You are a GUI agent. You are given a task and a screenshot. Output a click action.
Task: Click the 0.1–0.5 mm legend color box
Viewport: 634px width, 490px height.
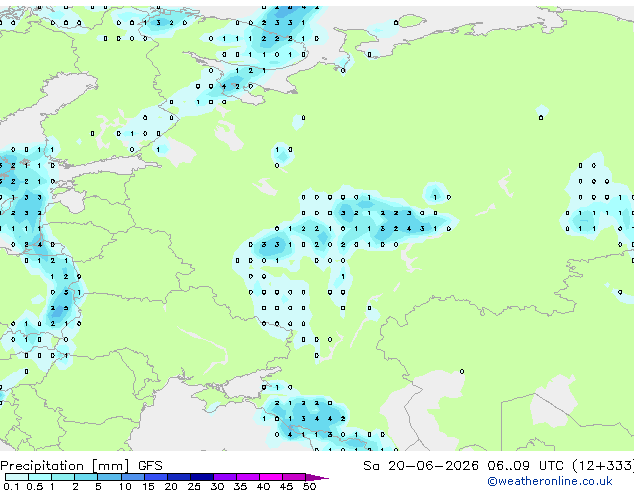[17, 477]
